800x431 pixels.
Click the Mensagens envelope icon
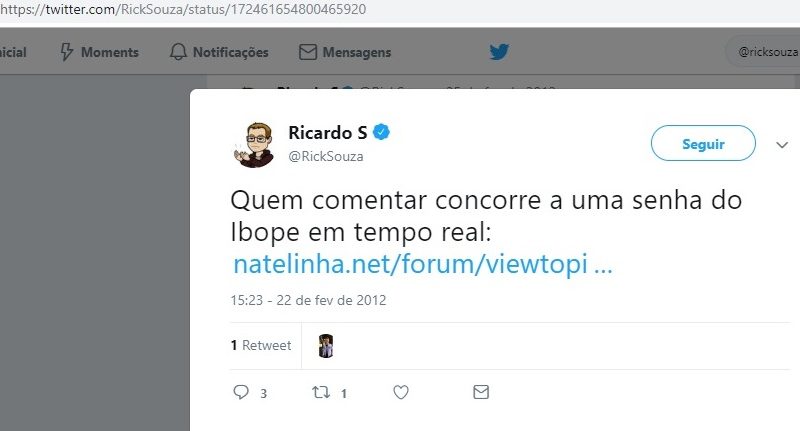pyautogui.click(x=308, y=52)
